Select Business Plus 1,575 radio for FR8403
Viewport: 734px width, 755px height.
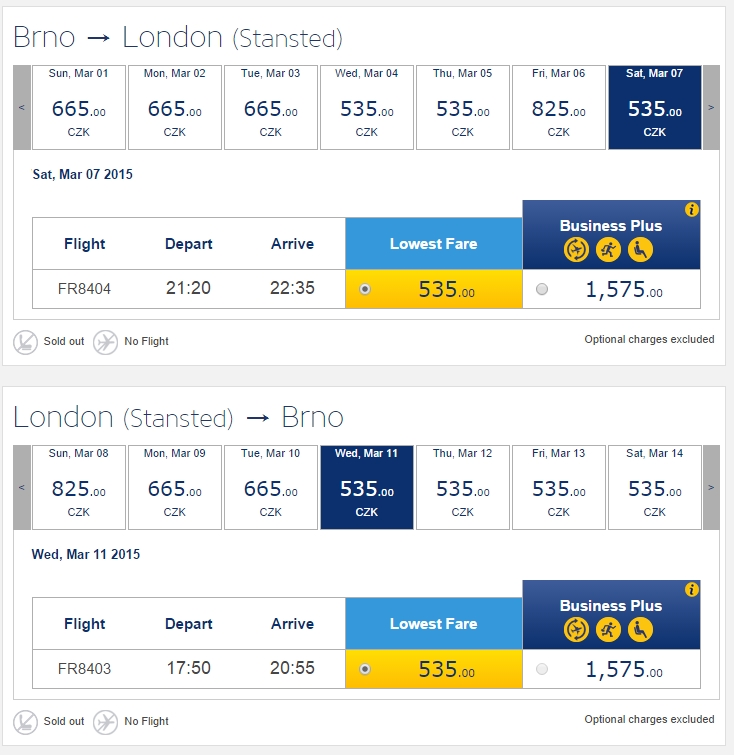pos(542,669)
